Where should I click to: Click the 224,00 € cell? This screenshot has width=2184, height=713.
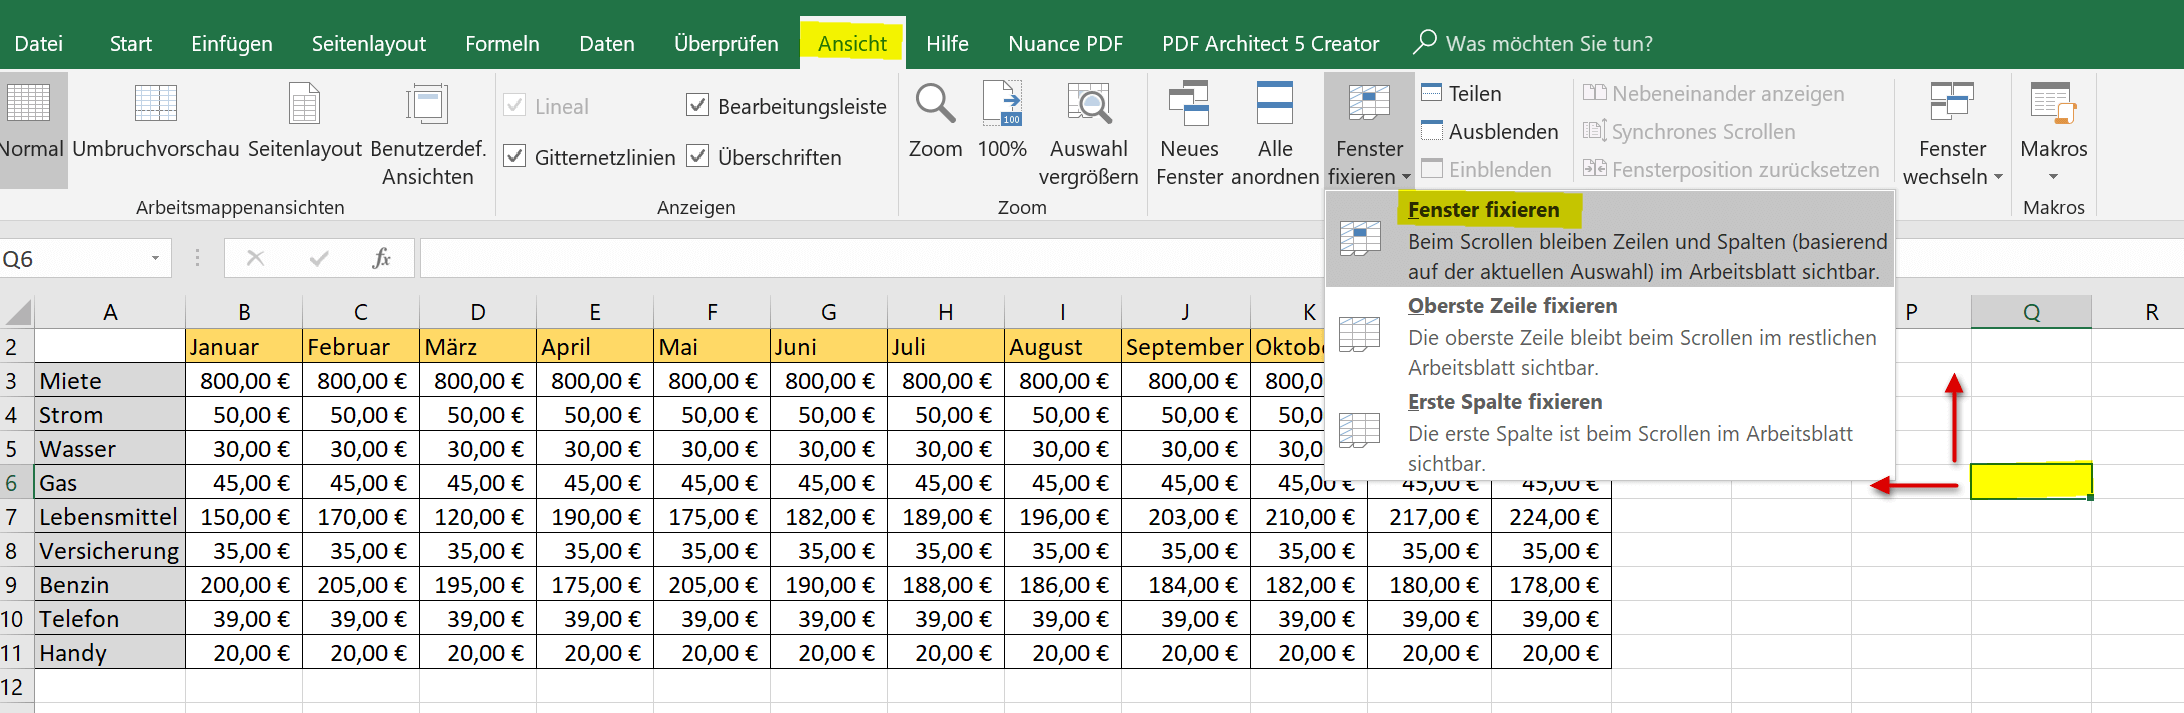1551,517
